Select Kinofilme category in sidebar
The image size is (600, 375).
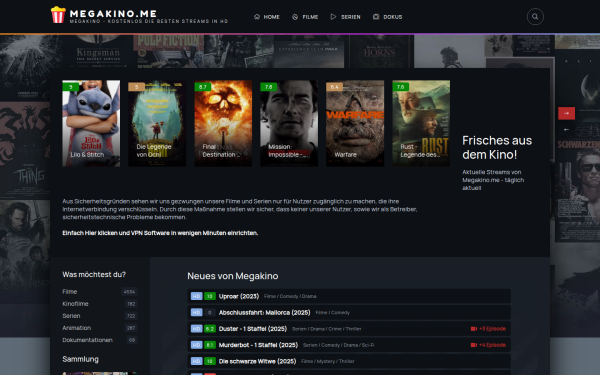[x=75, y=304]
